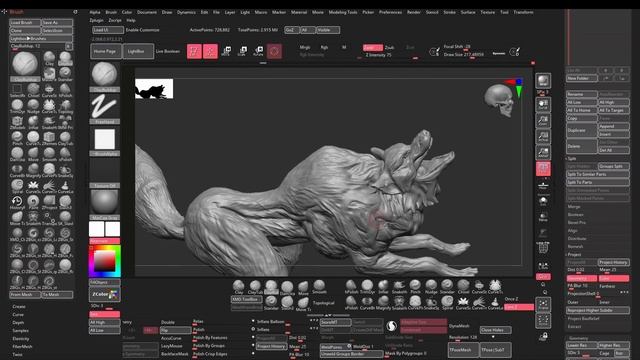Image resolution: width=640 pixels, height=360 pixels.
Task: Expand the Samples brush submenu
Action: (x=20, y=331)
